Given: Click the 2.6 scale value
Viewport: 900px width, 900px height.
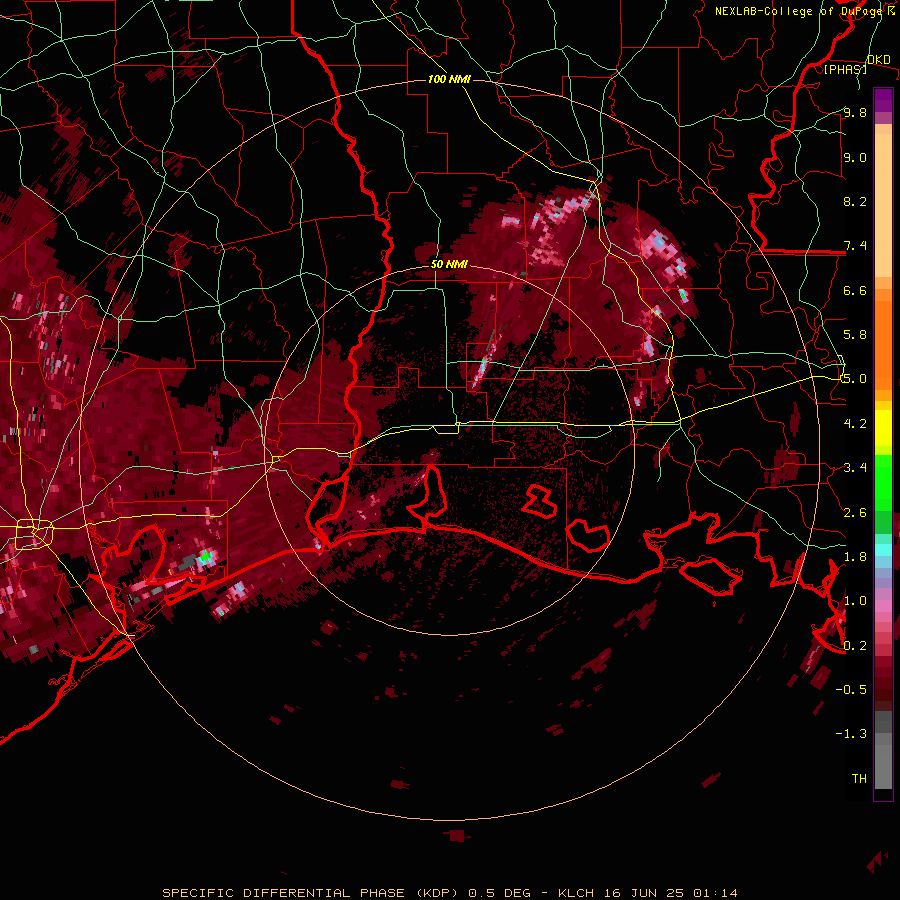Looking at the screenshot, I should pyautogui.click(x=855, y=513).
